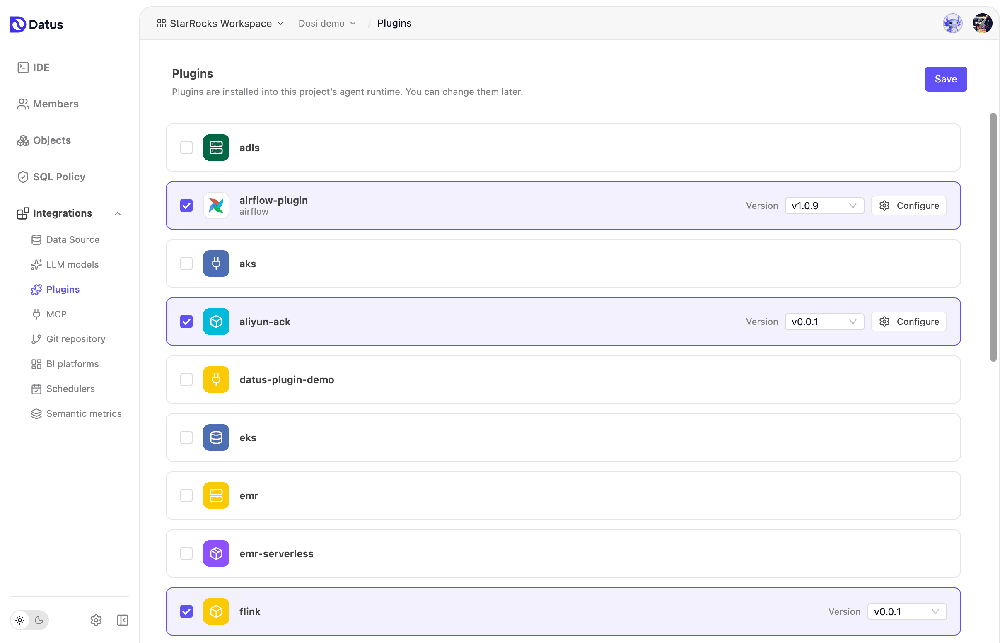Click the MCP plug icon
This screenshot has height=643, width=1000.
point(36,314)
